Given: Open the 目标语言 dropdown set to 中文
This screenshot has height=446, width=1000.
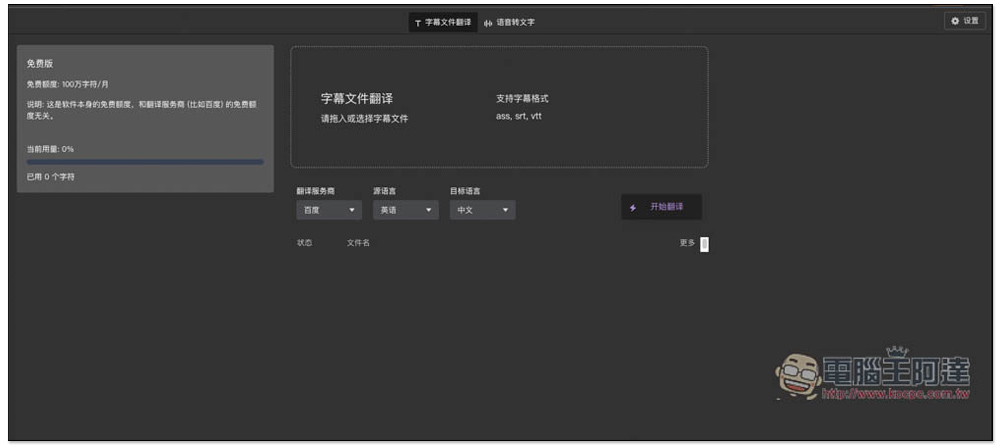Looking at the screenshot, I should (482, 211).
